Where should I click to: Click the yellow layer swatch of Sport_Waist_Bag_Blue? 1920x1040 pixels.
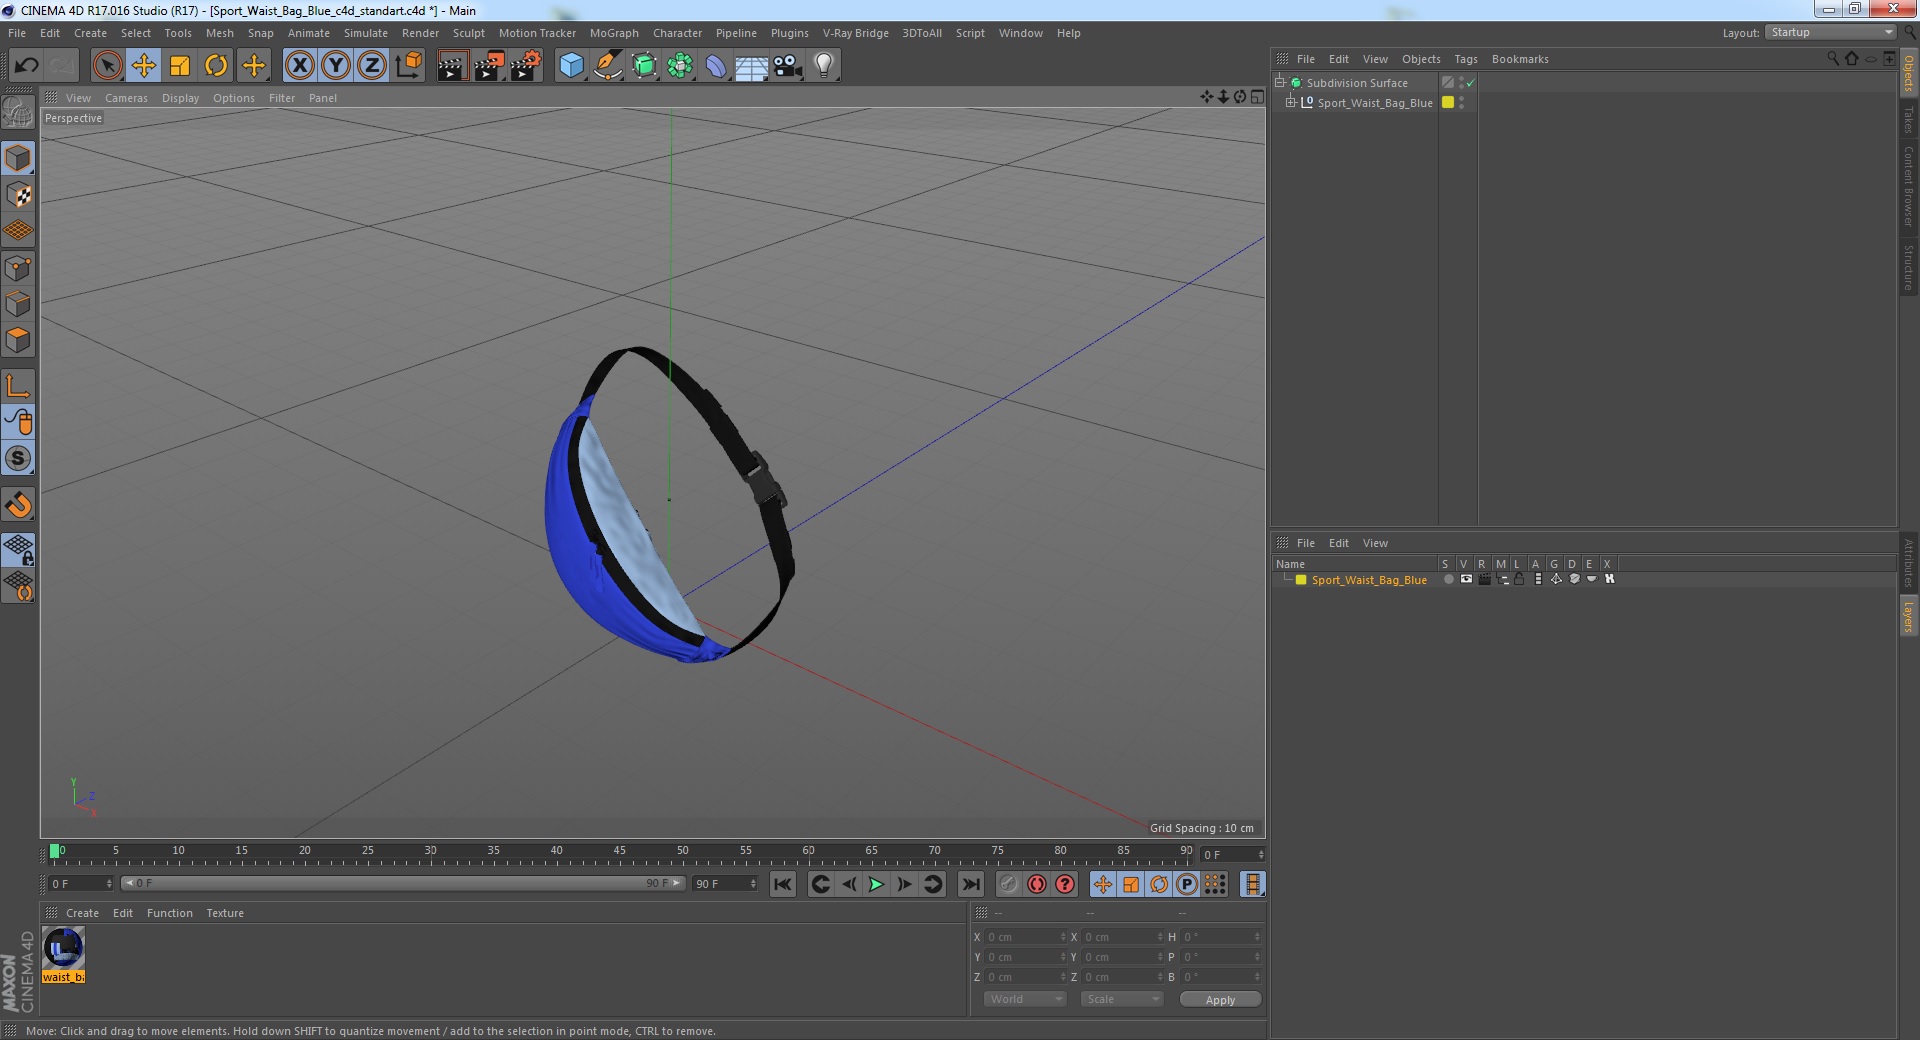point(1447,102)
